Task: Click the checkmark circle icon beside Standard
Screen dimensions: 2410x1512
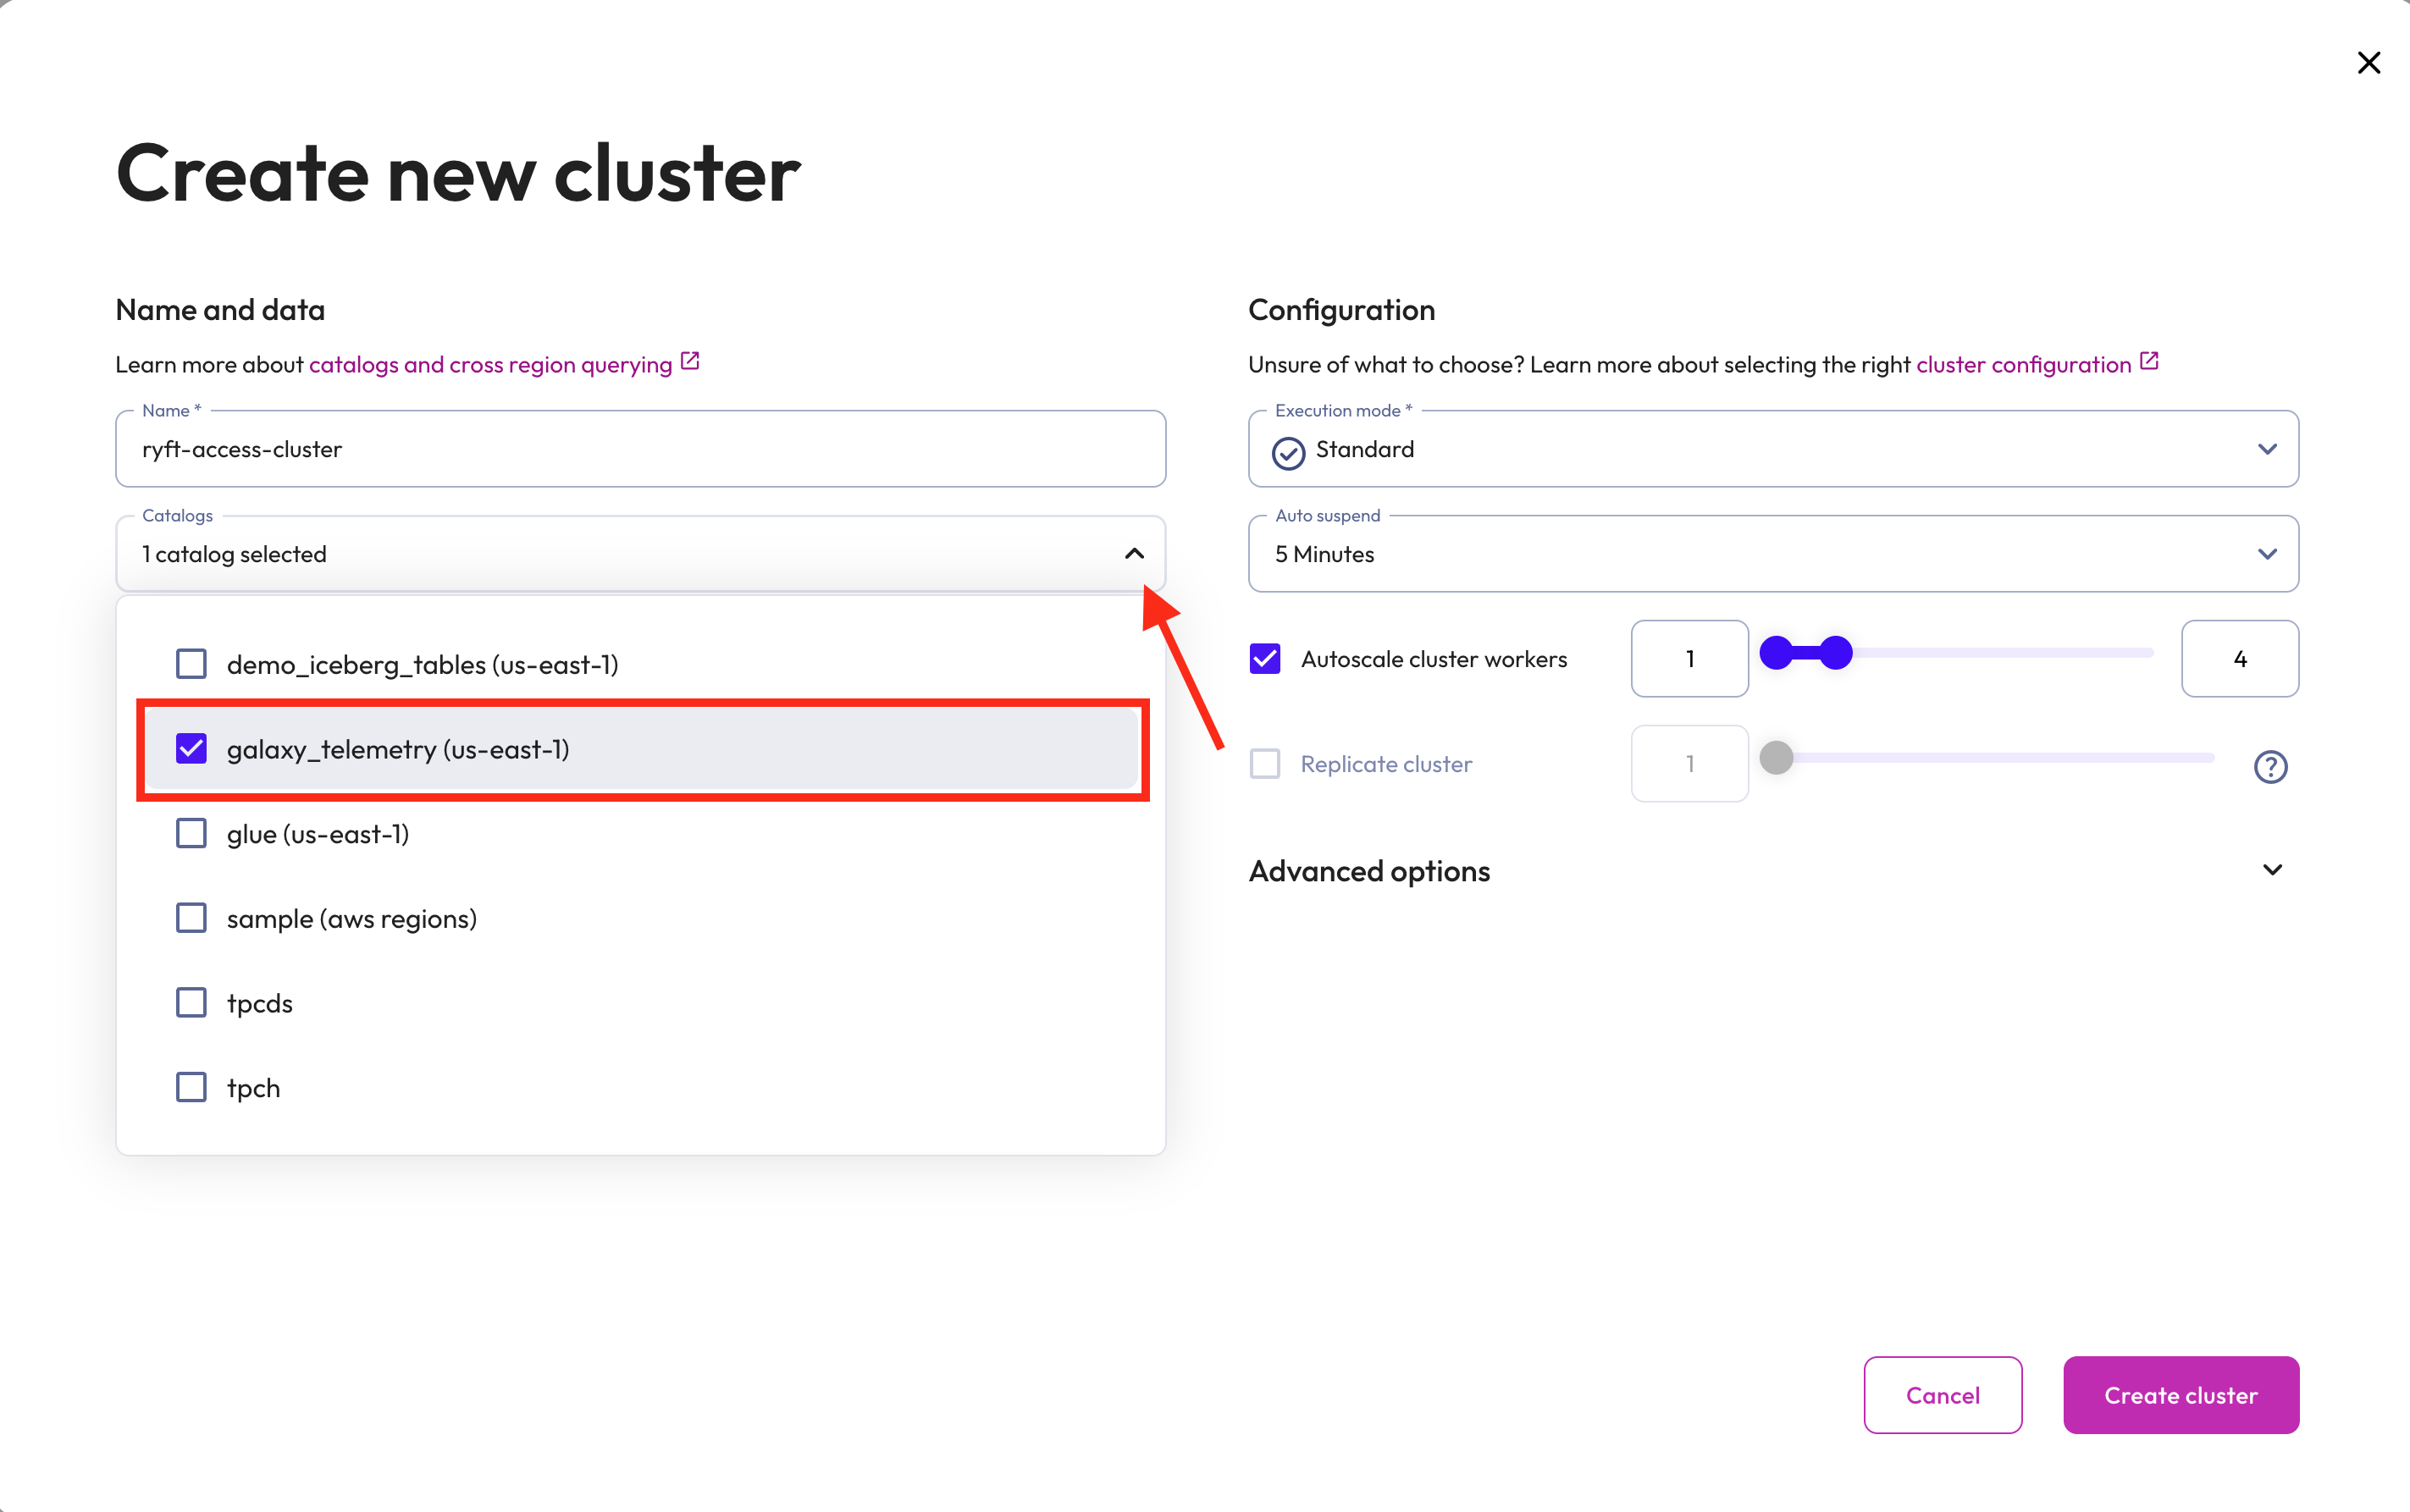Action: (1288, 452)
